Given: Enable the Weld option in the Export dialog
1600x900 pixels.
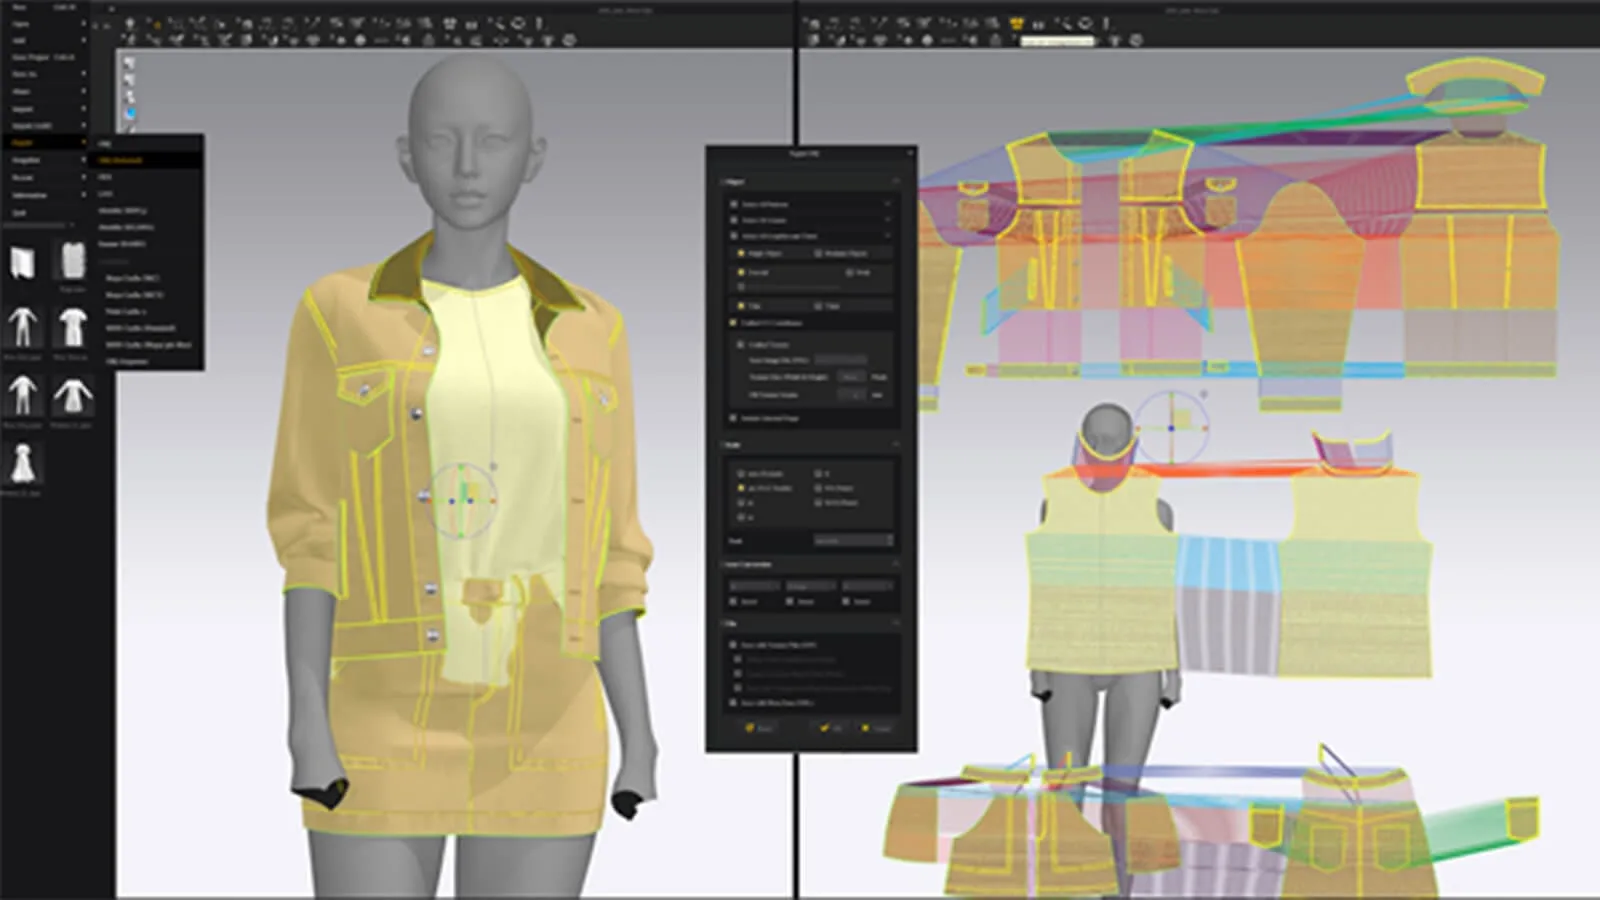Looking at the screenshot, I should (x=850, y=273).
